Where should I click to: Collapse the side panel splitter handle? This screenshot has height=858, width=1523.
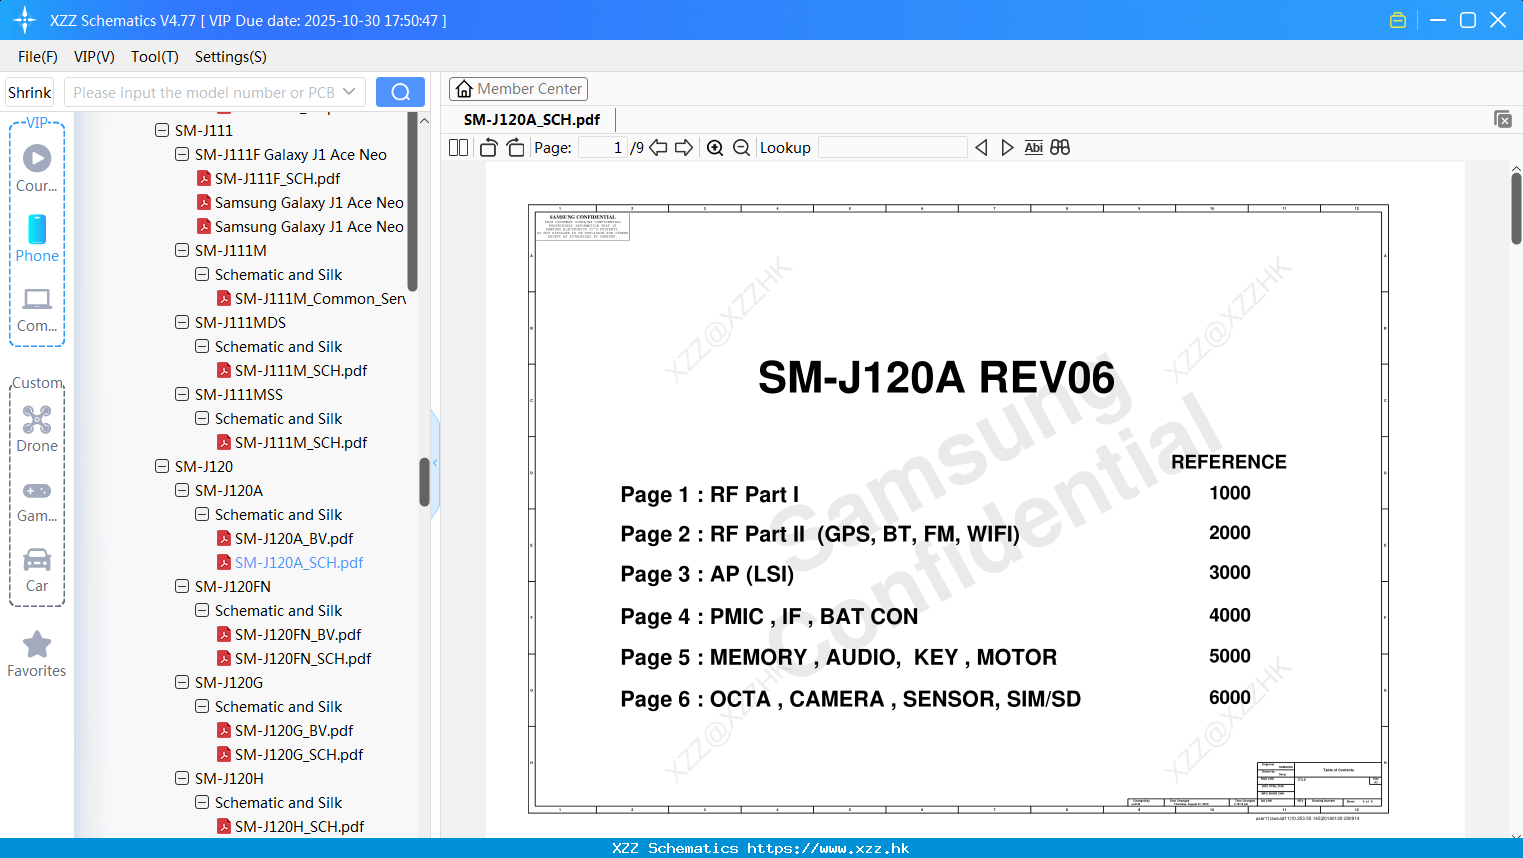pyautogui.click(x=435, y=463)
